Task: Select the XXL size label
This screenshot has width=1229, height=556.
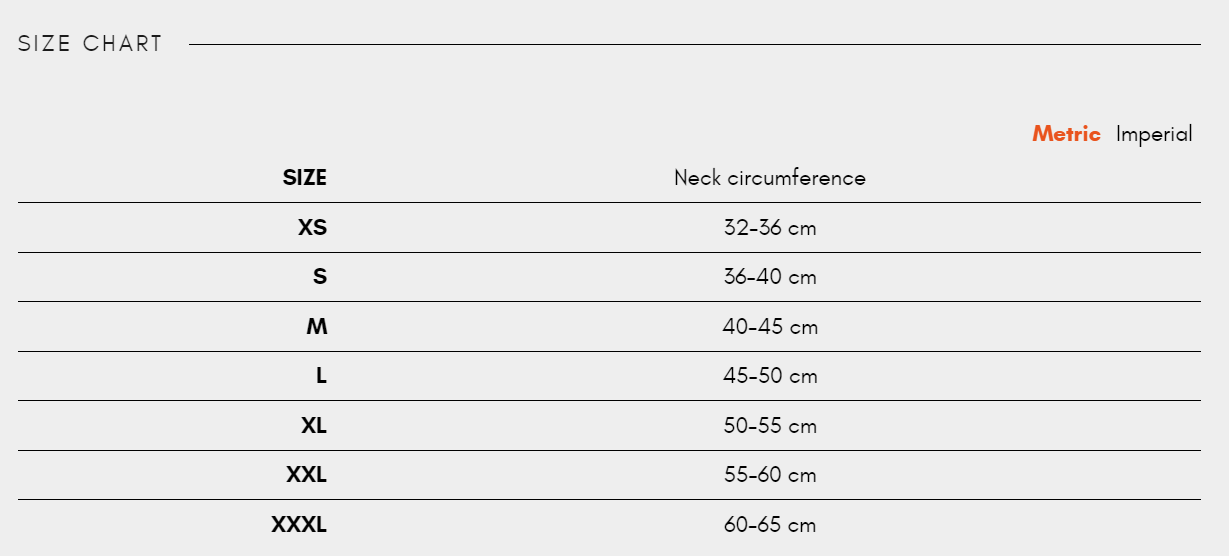Action: [x=306, y=475]
